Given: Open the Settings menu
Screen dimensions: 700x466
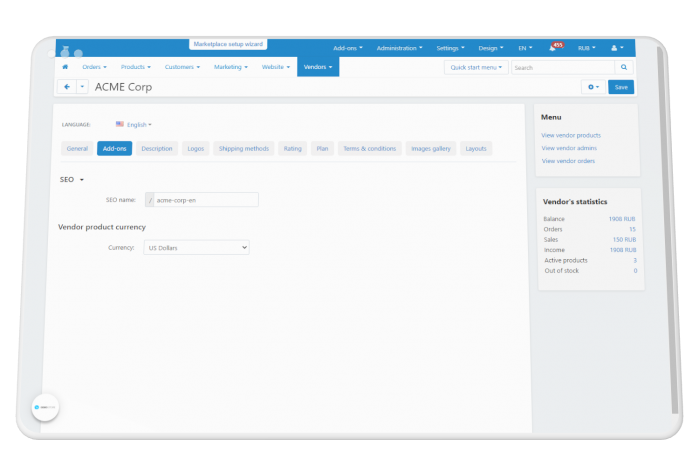Looking at the screenshot, I should tap(450, 48).
